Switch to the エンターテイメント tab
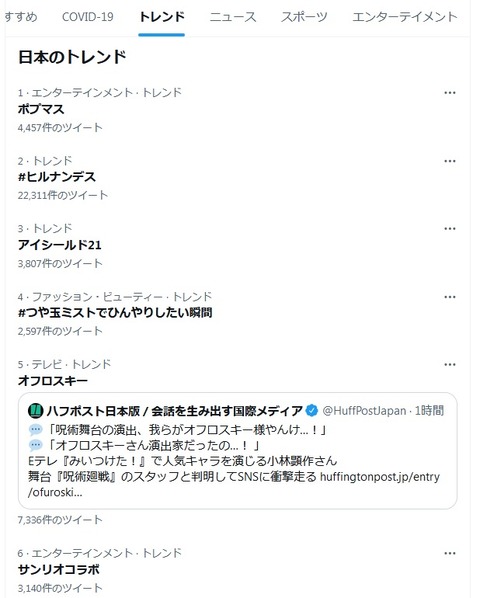480x598 pixels. pyautogui.click(x=405, y=17)
